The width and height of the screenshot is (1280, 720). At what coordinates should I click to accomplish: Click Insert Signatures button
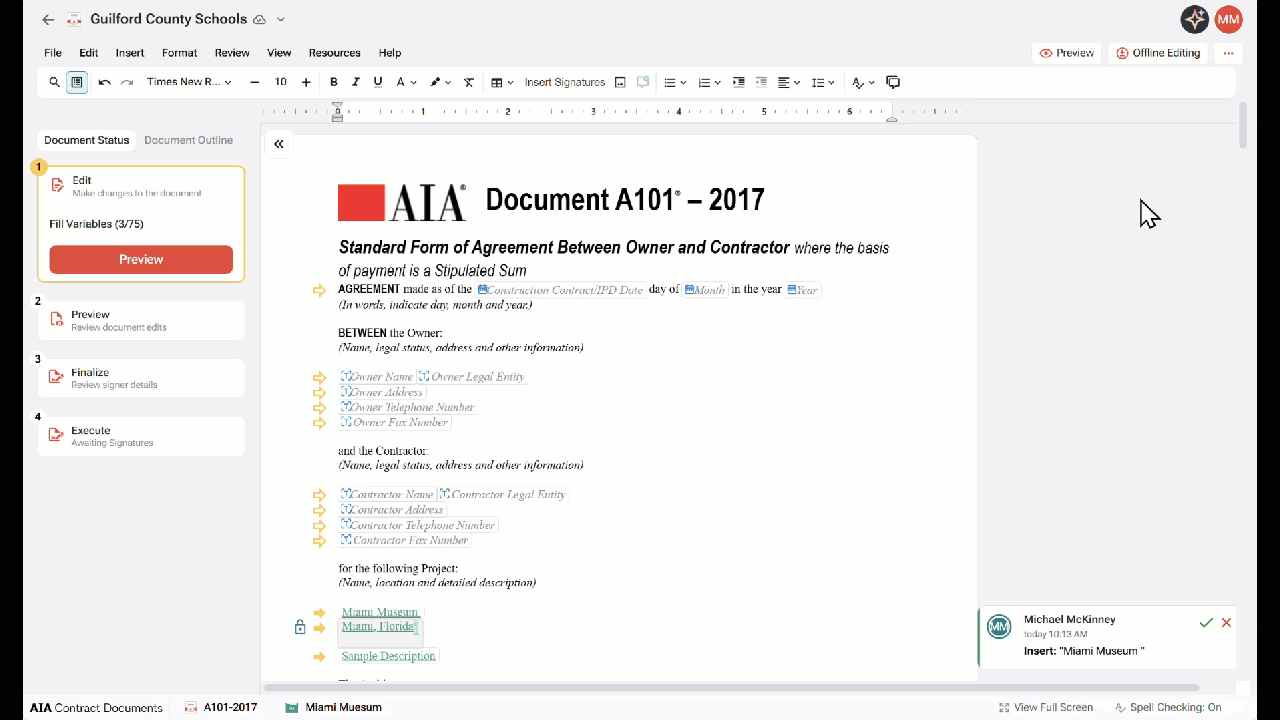565,83
